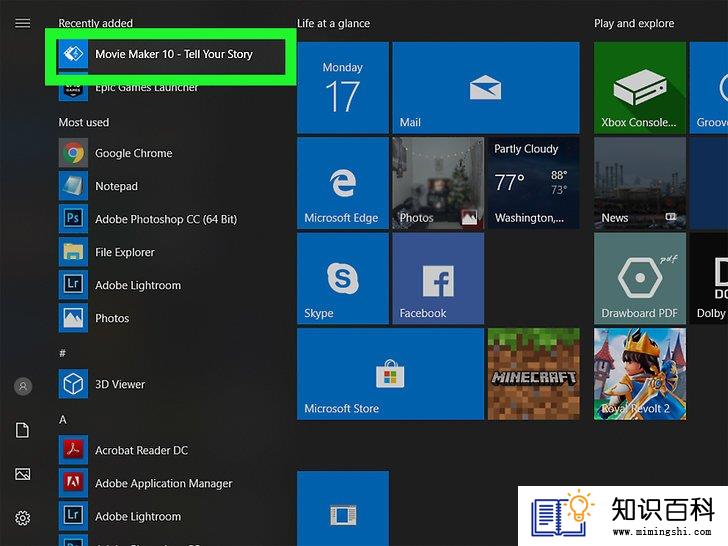The height and width of the screenshot is (546, 728).
Task: Launch Adobe Photoshop CC (64 Bit)
Action: (x=171, y=219)
